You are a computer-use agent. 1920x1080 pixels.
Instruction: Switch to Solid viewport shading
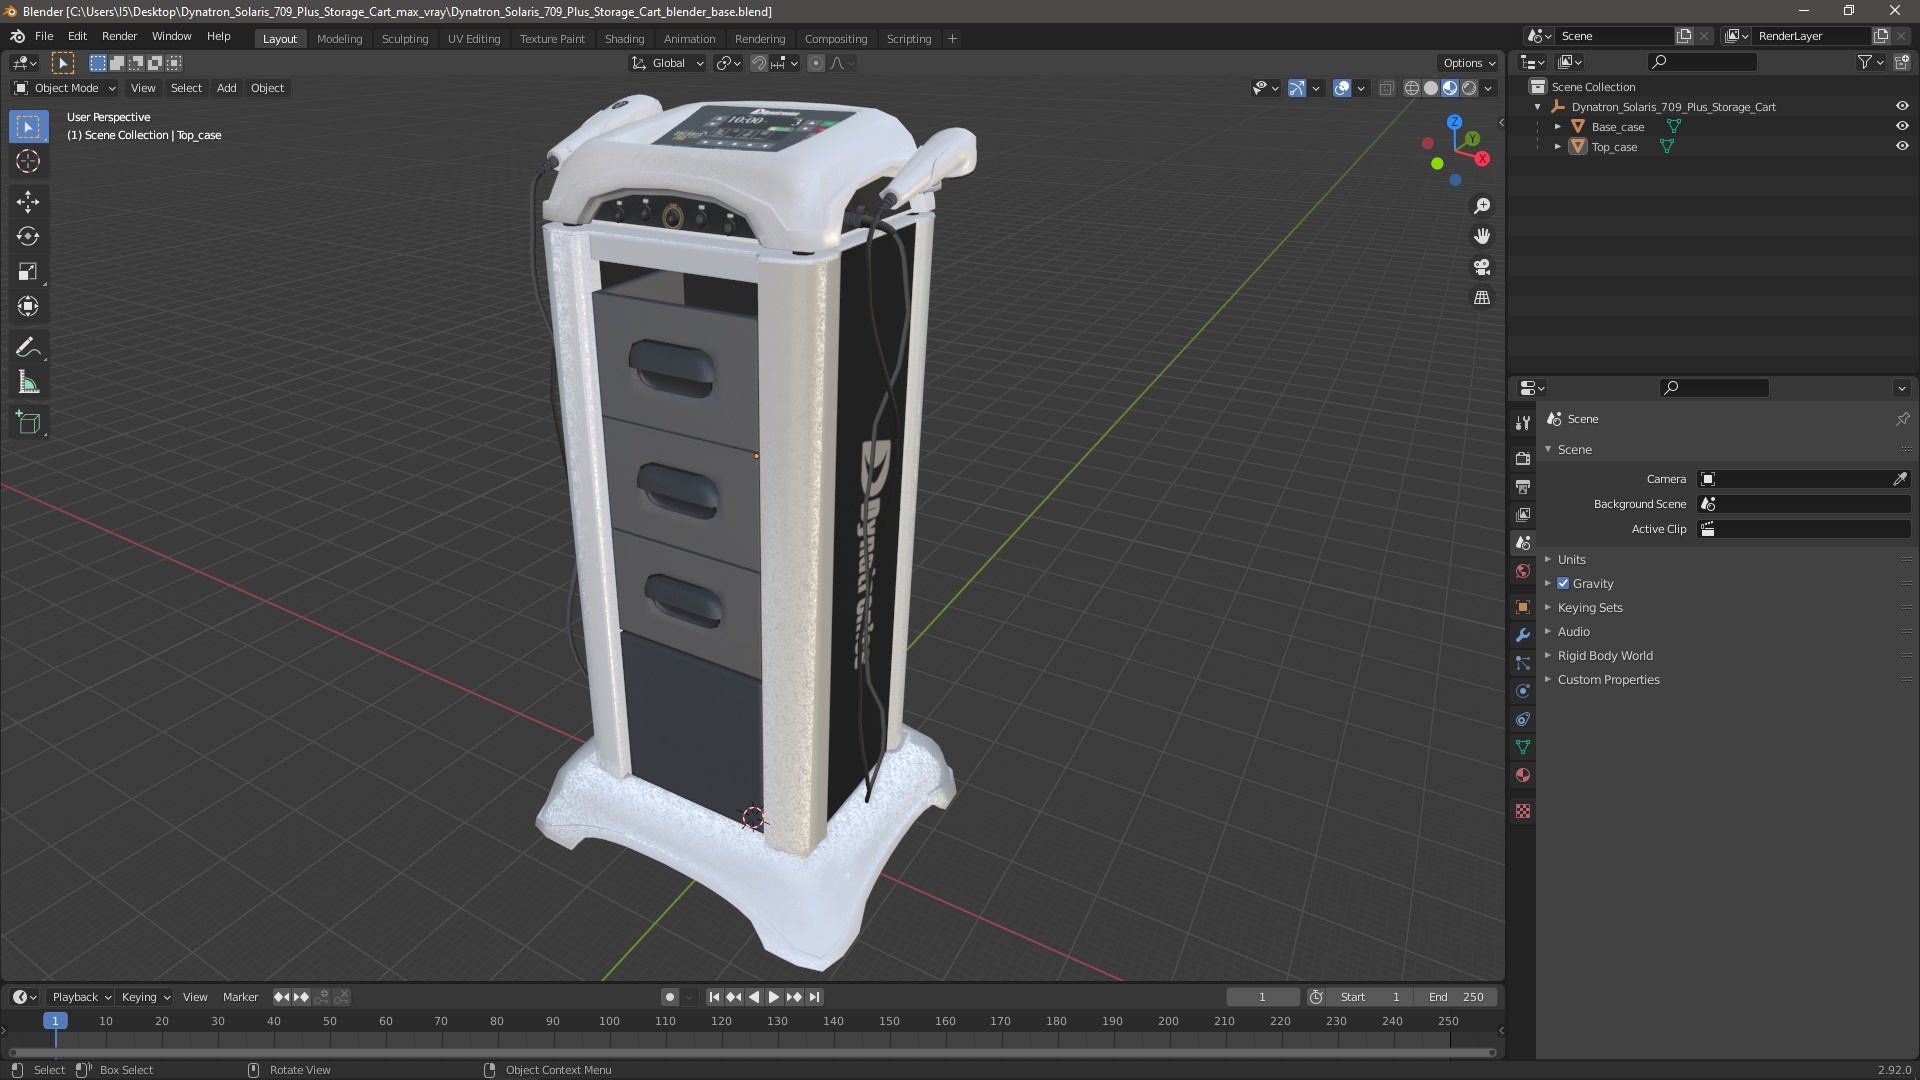(x=1431, y=88)
